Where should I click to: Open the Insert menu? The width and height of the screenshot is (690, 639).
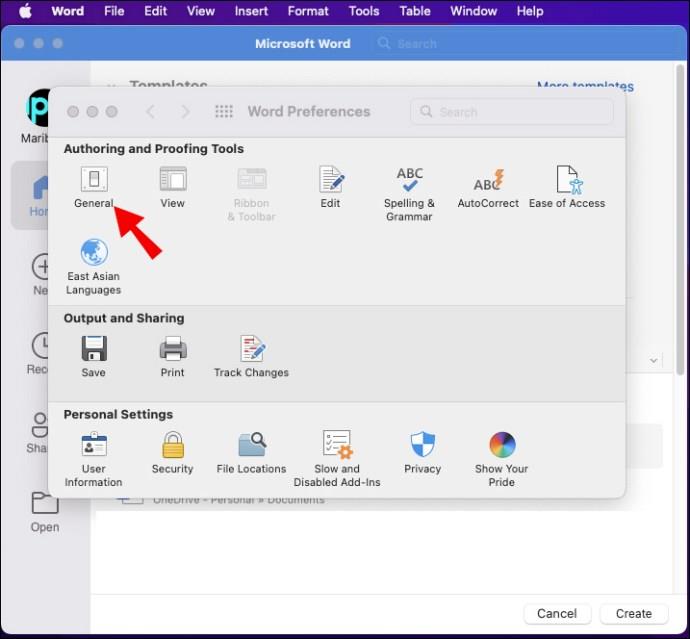[251, 11]
